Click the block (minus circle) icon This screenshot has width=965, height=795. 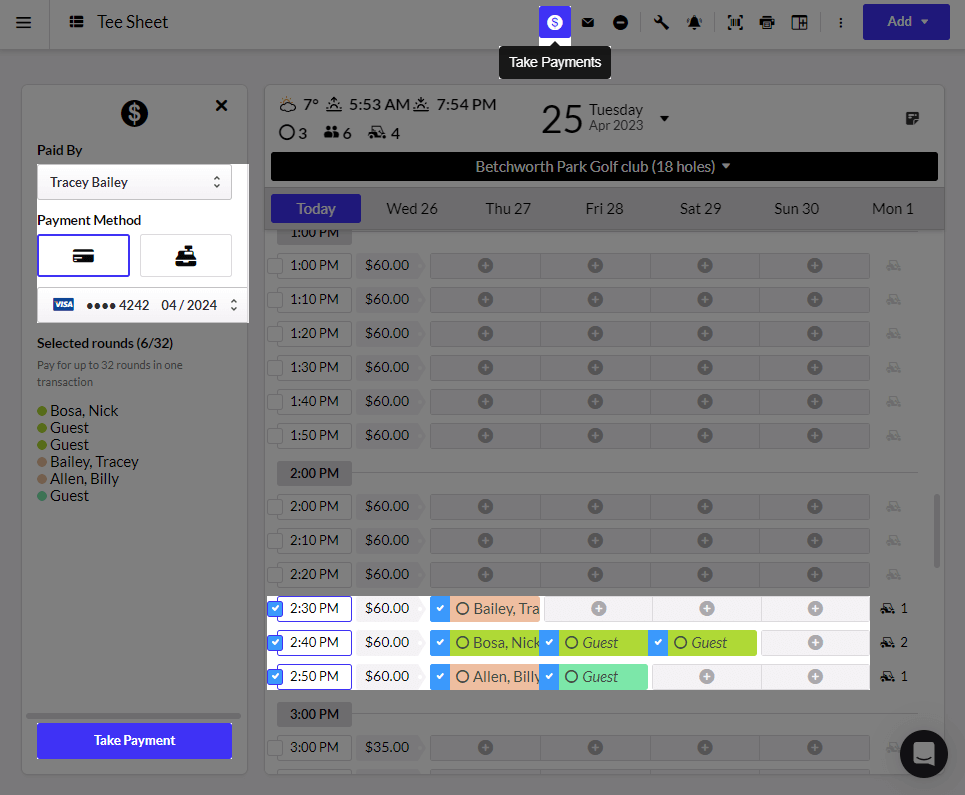click(620, 23)
